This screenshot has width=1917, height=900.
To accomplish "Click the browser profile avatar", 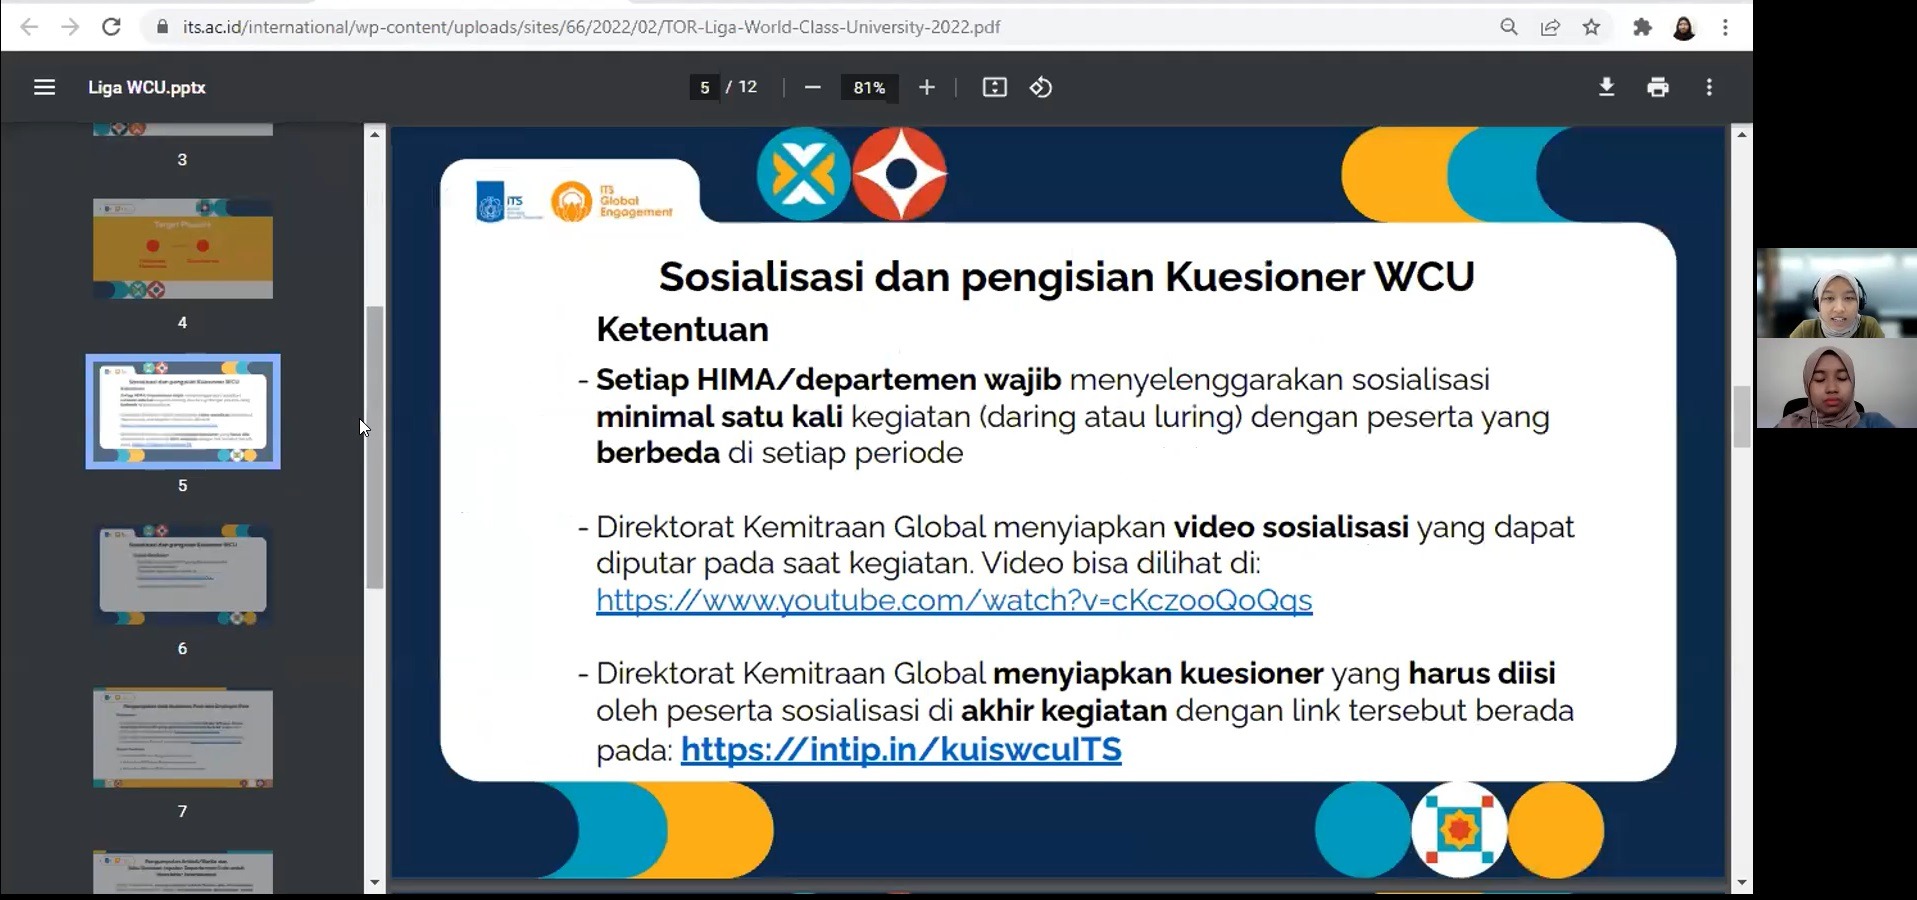I will tap(1684, 27).
